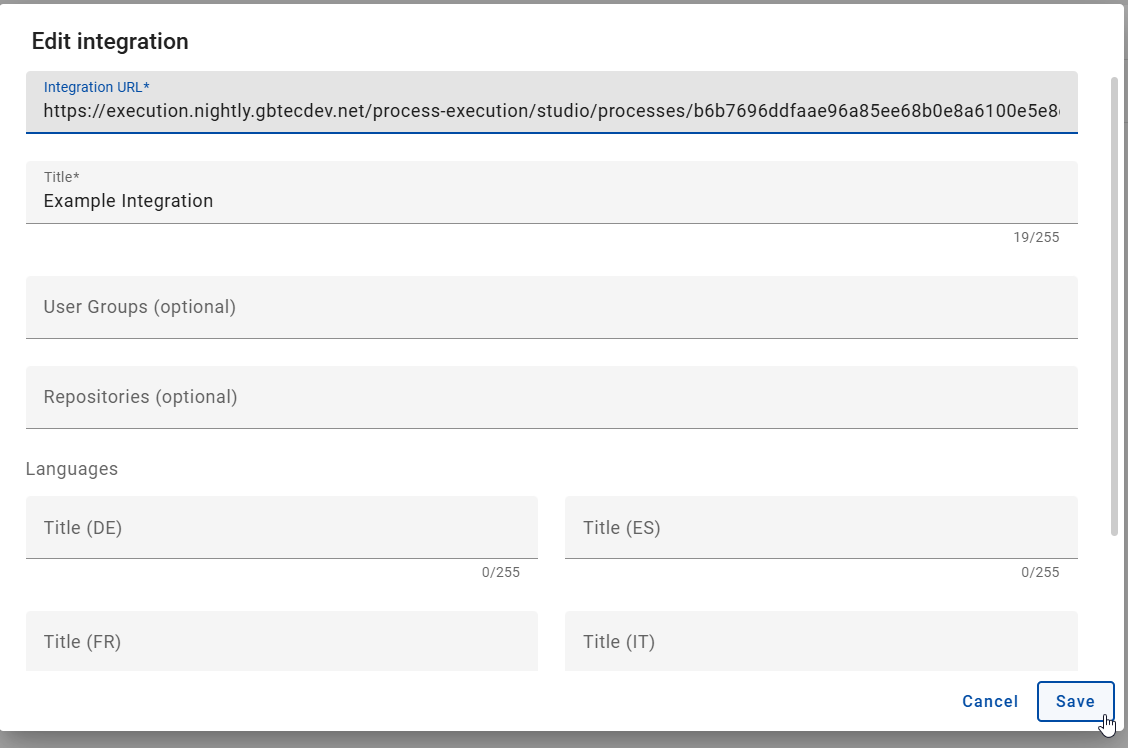1128x748 pixels.
Task: Select the URL text starting with https://execution.nightly
Action: (550, 112)
